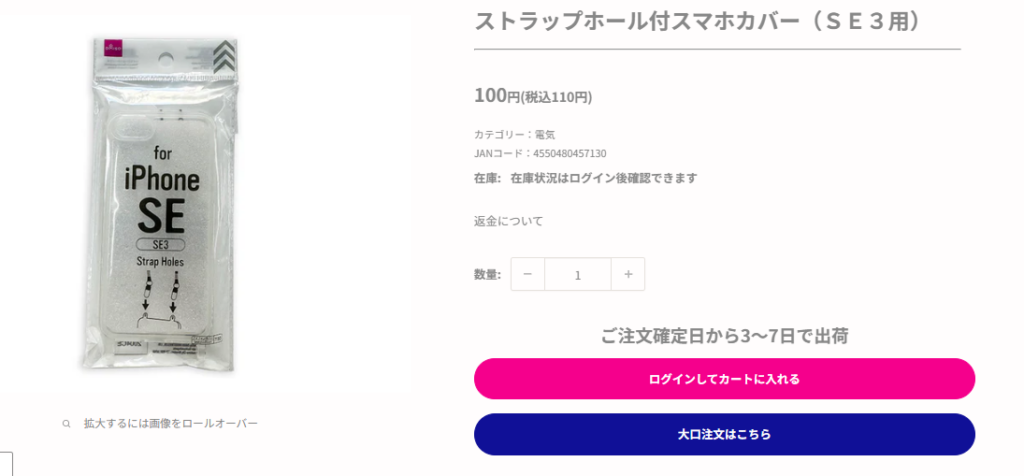Click the ご注文確定日から3〜7日で出荷 shipping notice
The image size is (1024, 476).
[724, 336]
